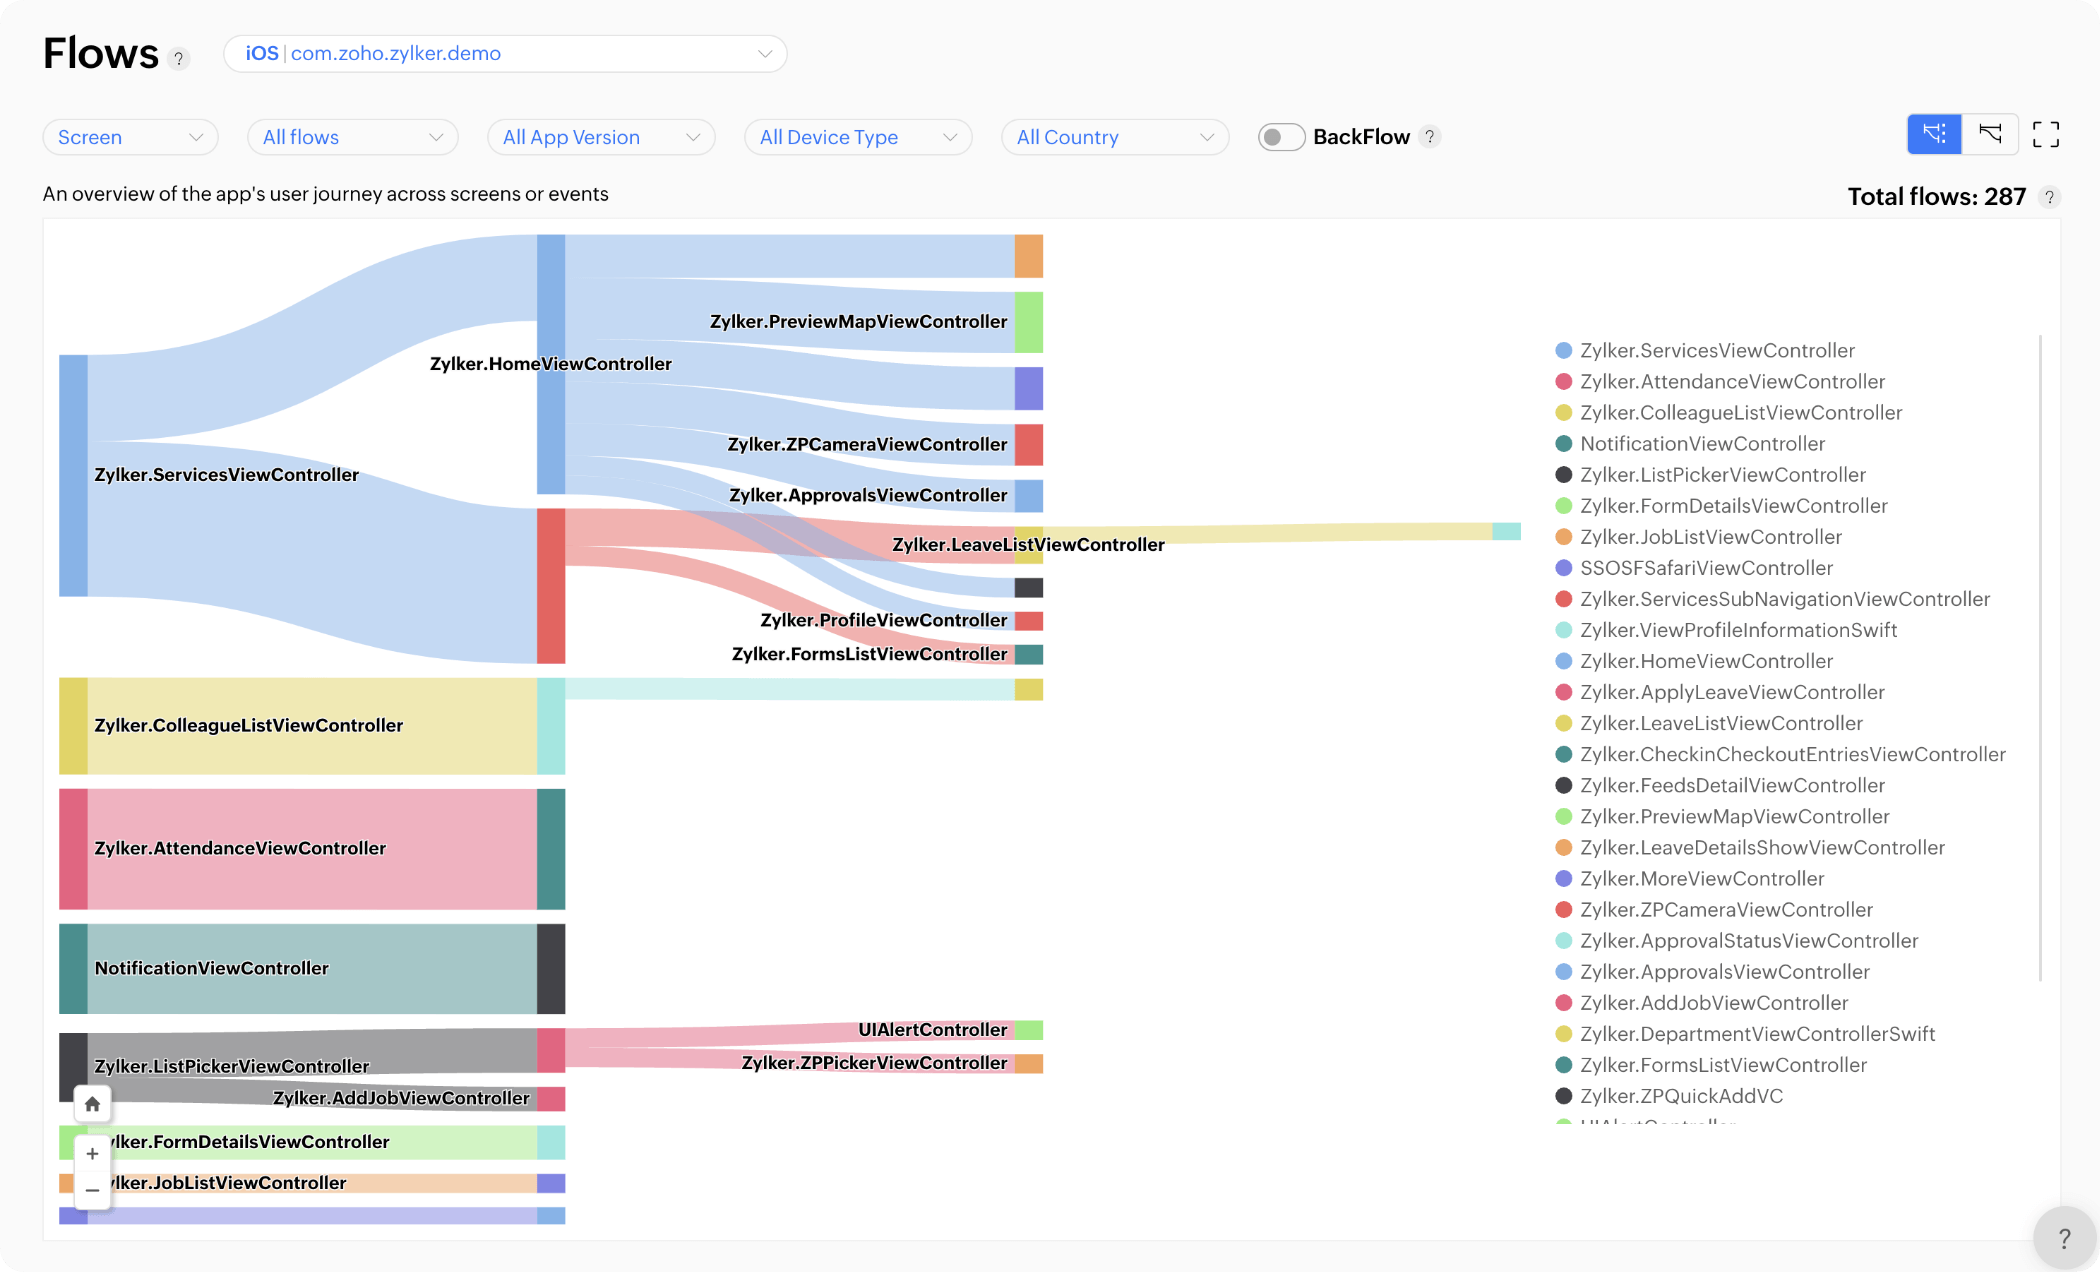Open the All Country dropdown
This screenshot has width=2100, height=1272.
click(1113, 136)
